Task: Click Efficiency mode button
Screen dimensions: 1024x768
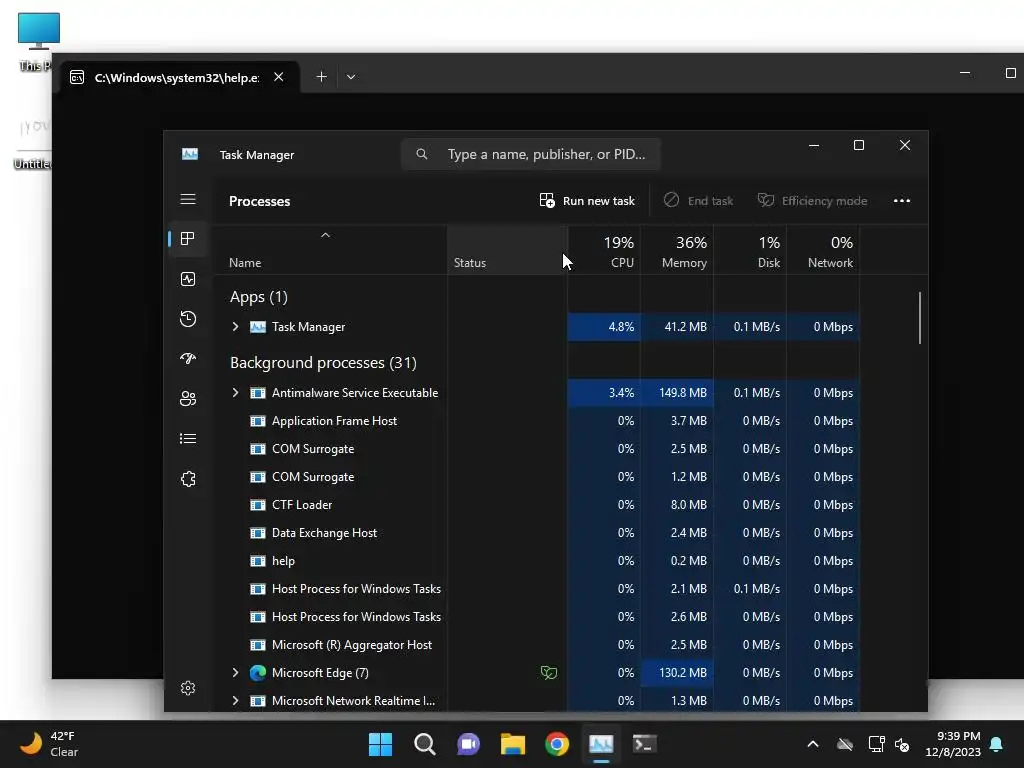Action: tap(812, 200)
